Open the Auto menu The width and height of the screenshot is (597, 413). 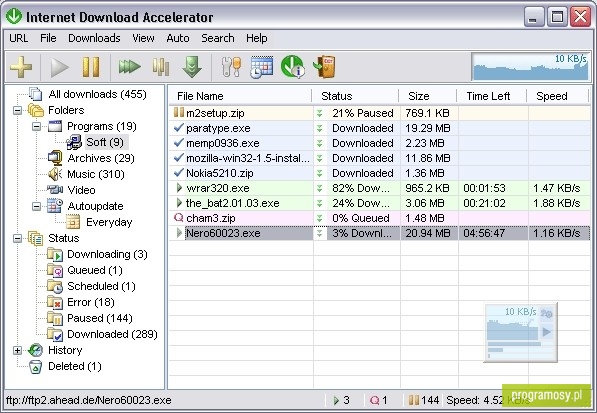coord(178,38)
